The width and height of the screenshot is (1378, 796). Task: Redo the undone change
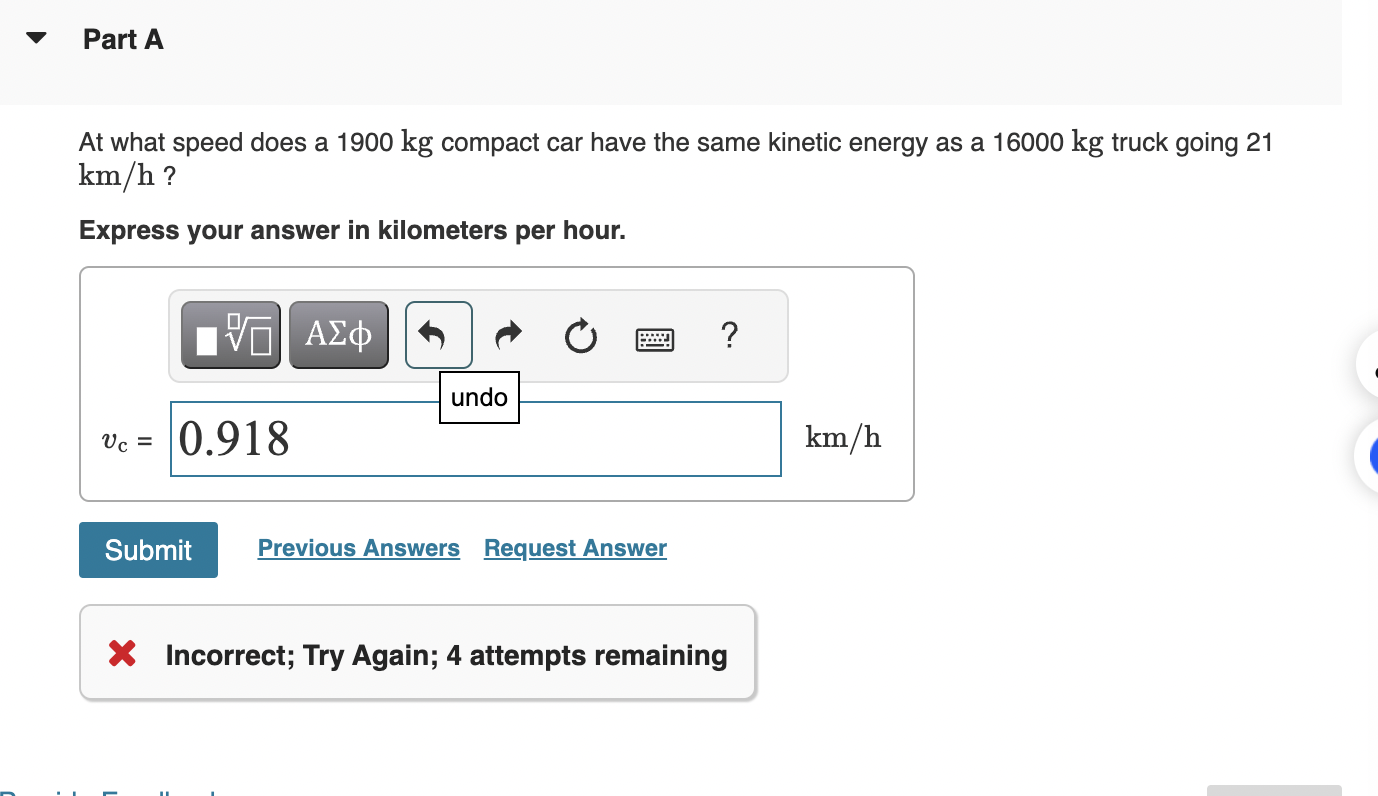point(507,335)
